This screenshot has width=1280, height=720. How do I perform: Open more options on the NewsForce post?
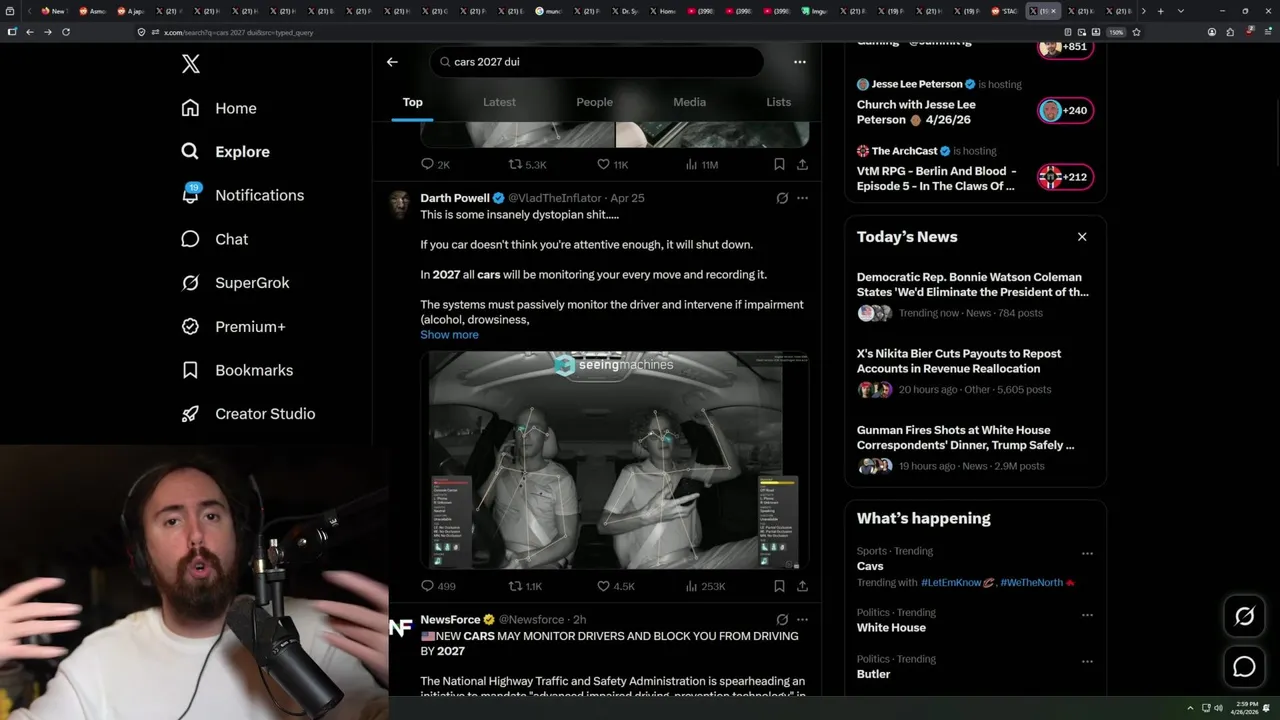tap(802, 620)
